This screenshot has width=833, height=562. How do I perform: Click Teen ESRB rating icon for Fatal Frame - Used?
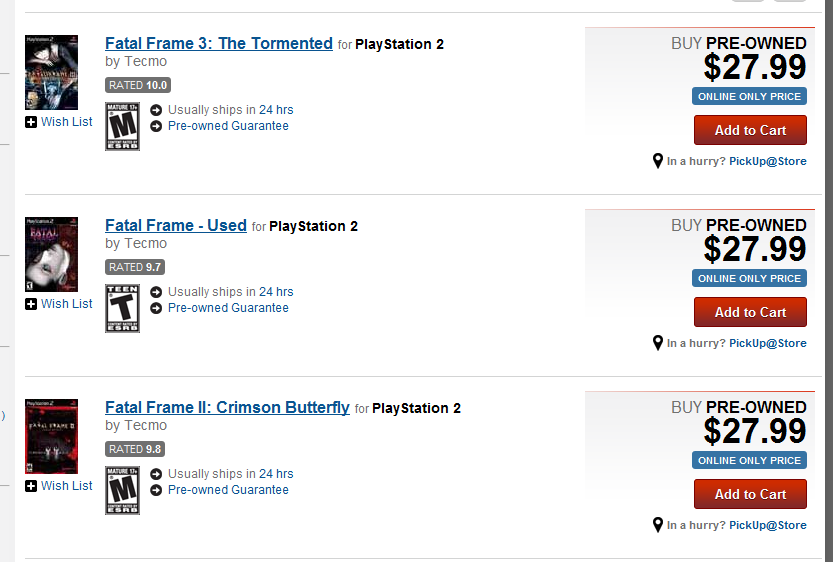pyautogui.click(x=122, y=309)
